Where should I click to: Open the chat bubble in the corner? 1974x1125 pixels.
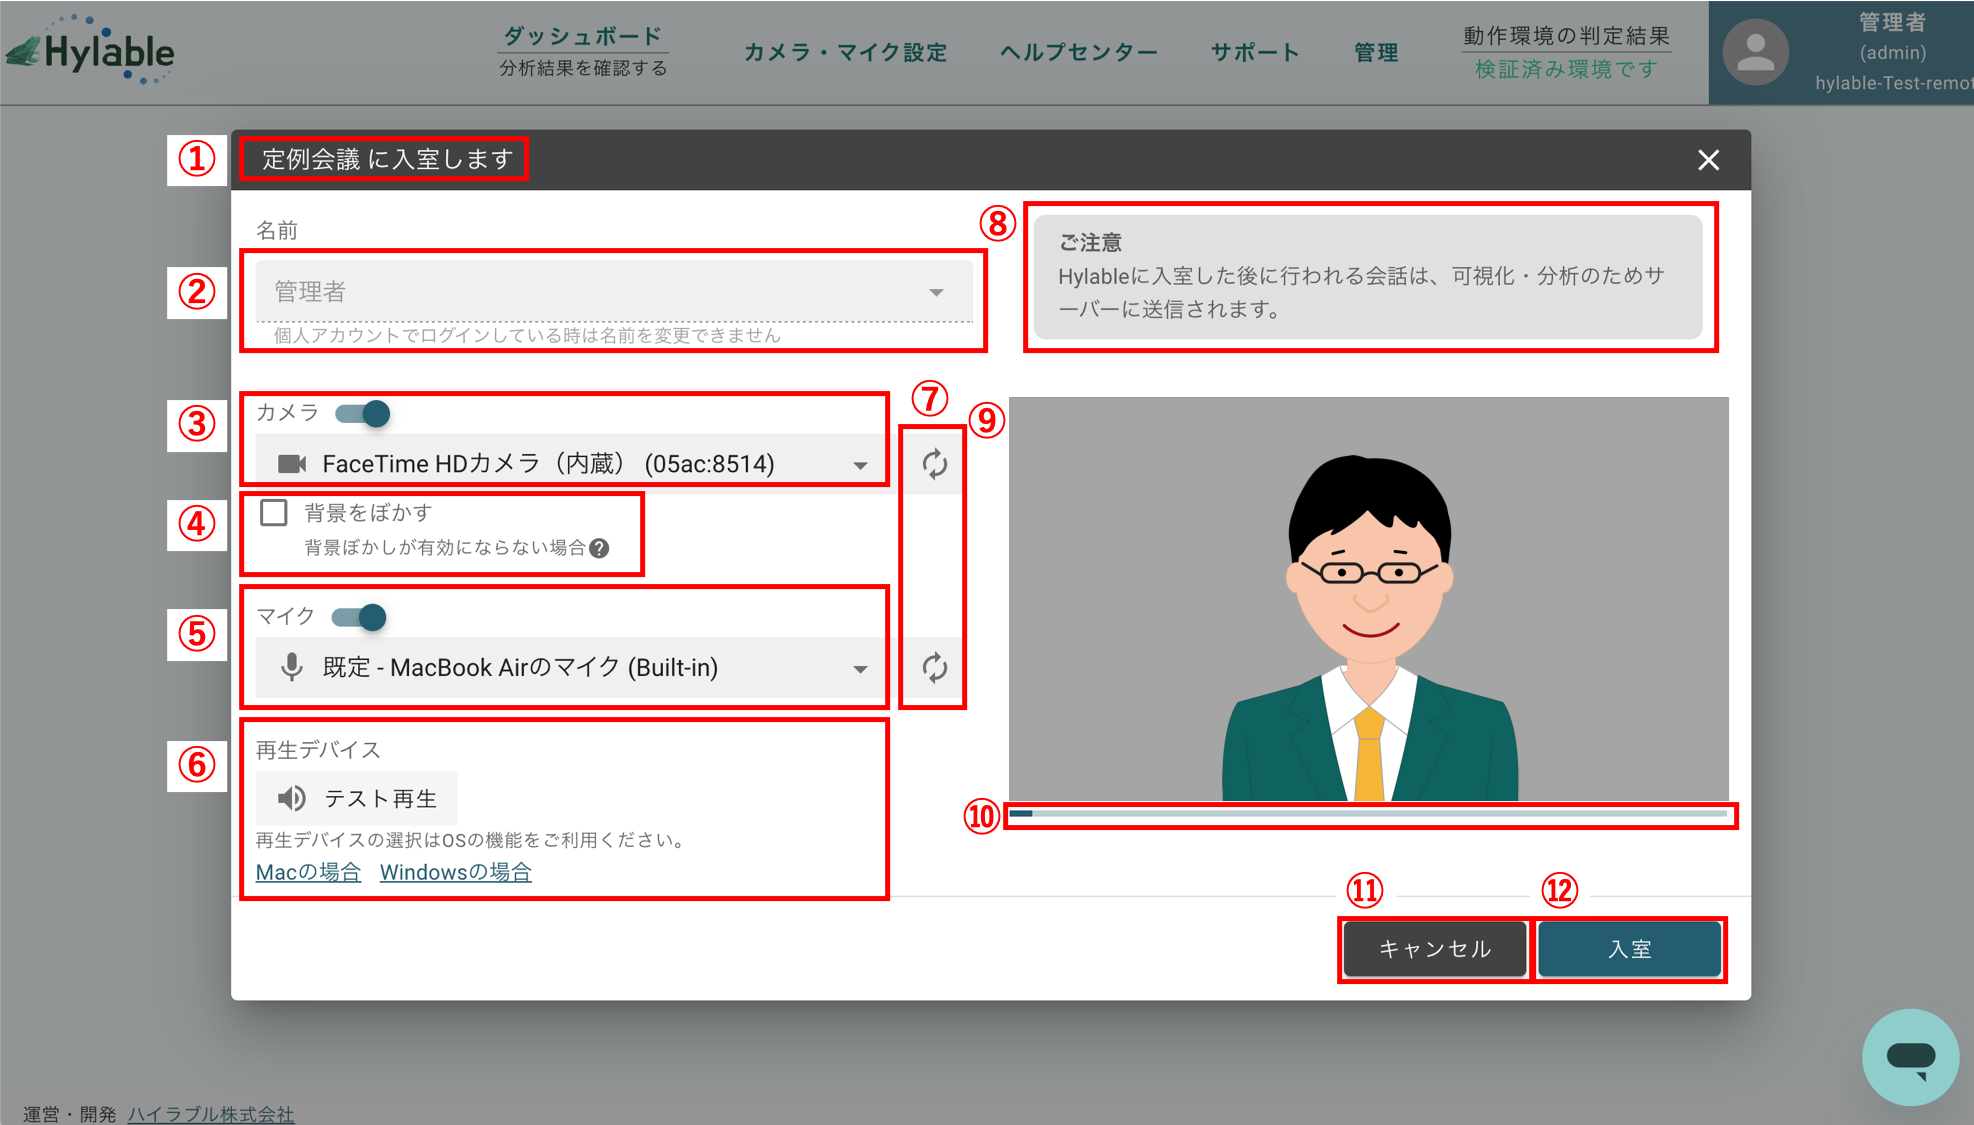tap(1910, 1056)
